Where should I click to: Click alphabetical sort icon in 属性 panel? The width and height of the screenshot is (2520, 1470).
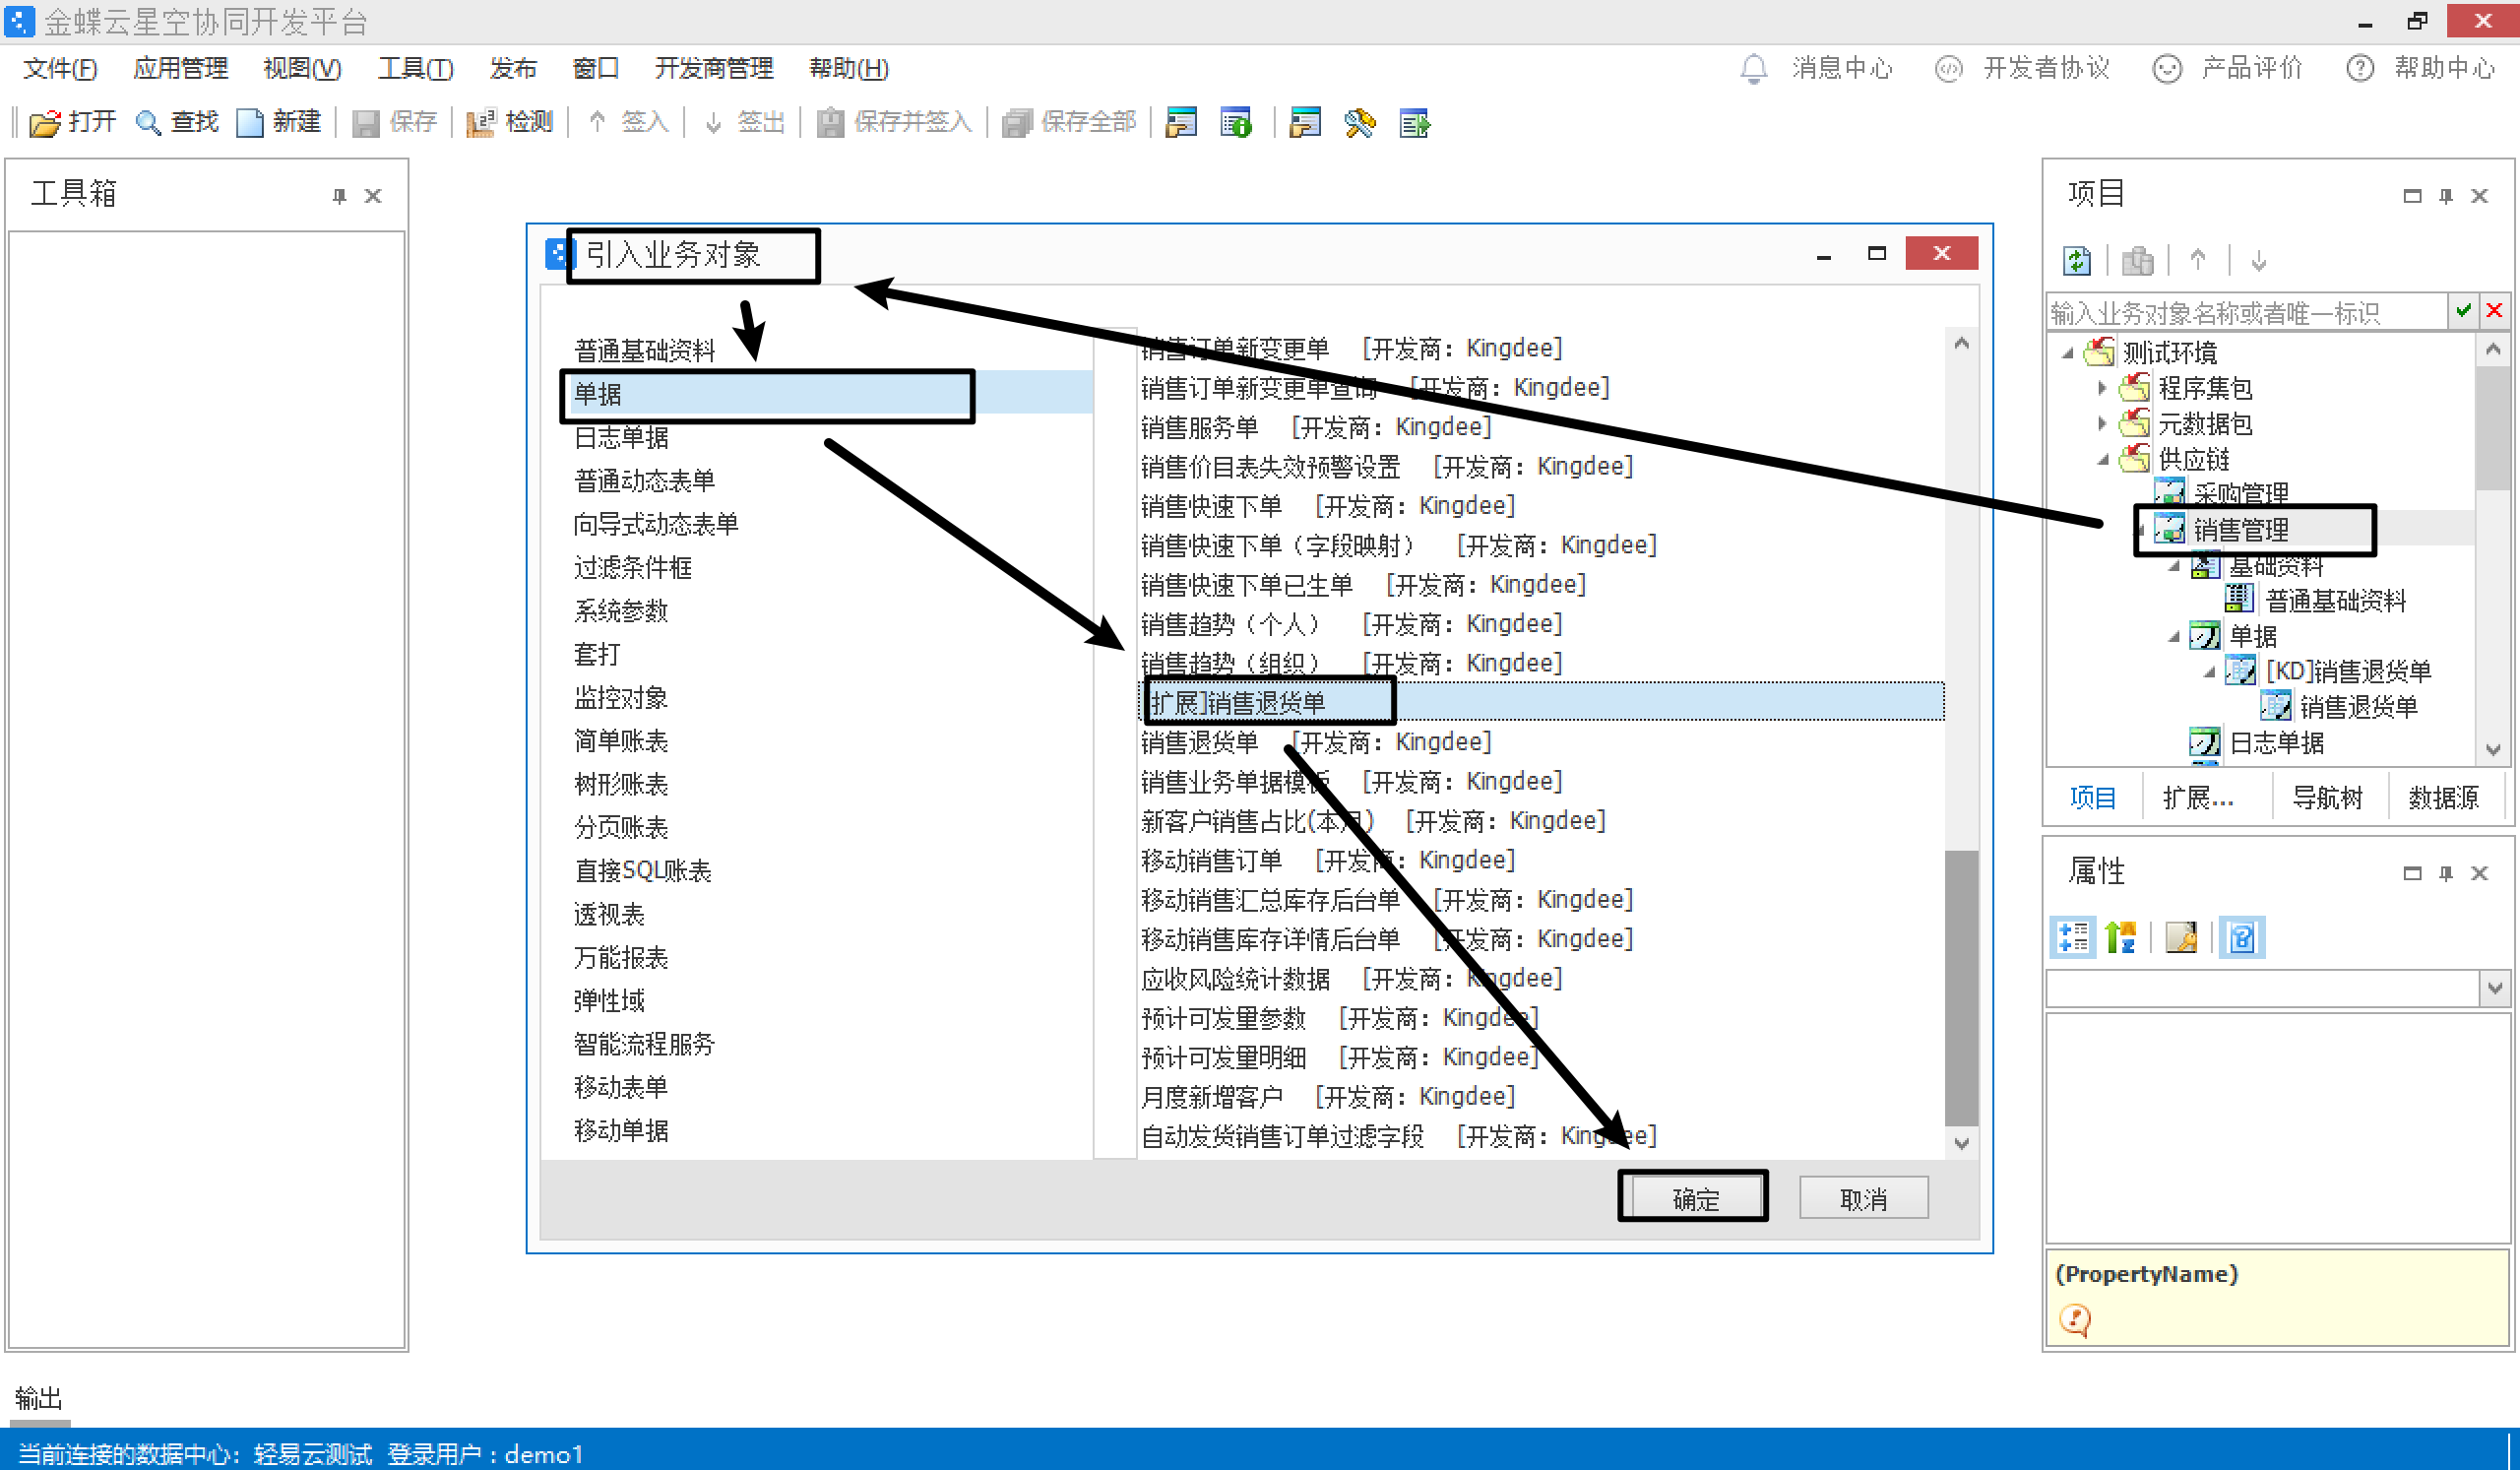click(x=2120, y=937)
